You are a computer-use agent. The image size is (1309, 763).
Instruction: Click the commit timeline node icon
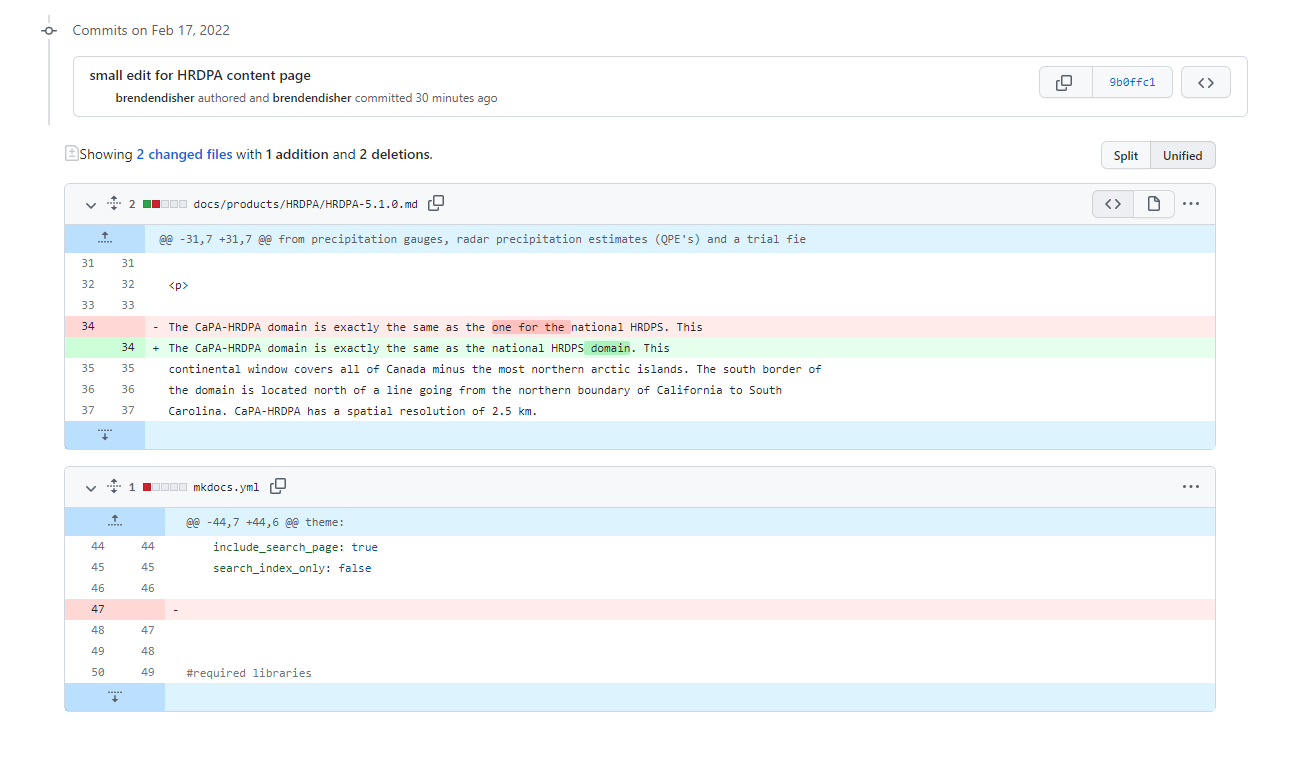point(49,31)
